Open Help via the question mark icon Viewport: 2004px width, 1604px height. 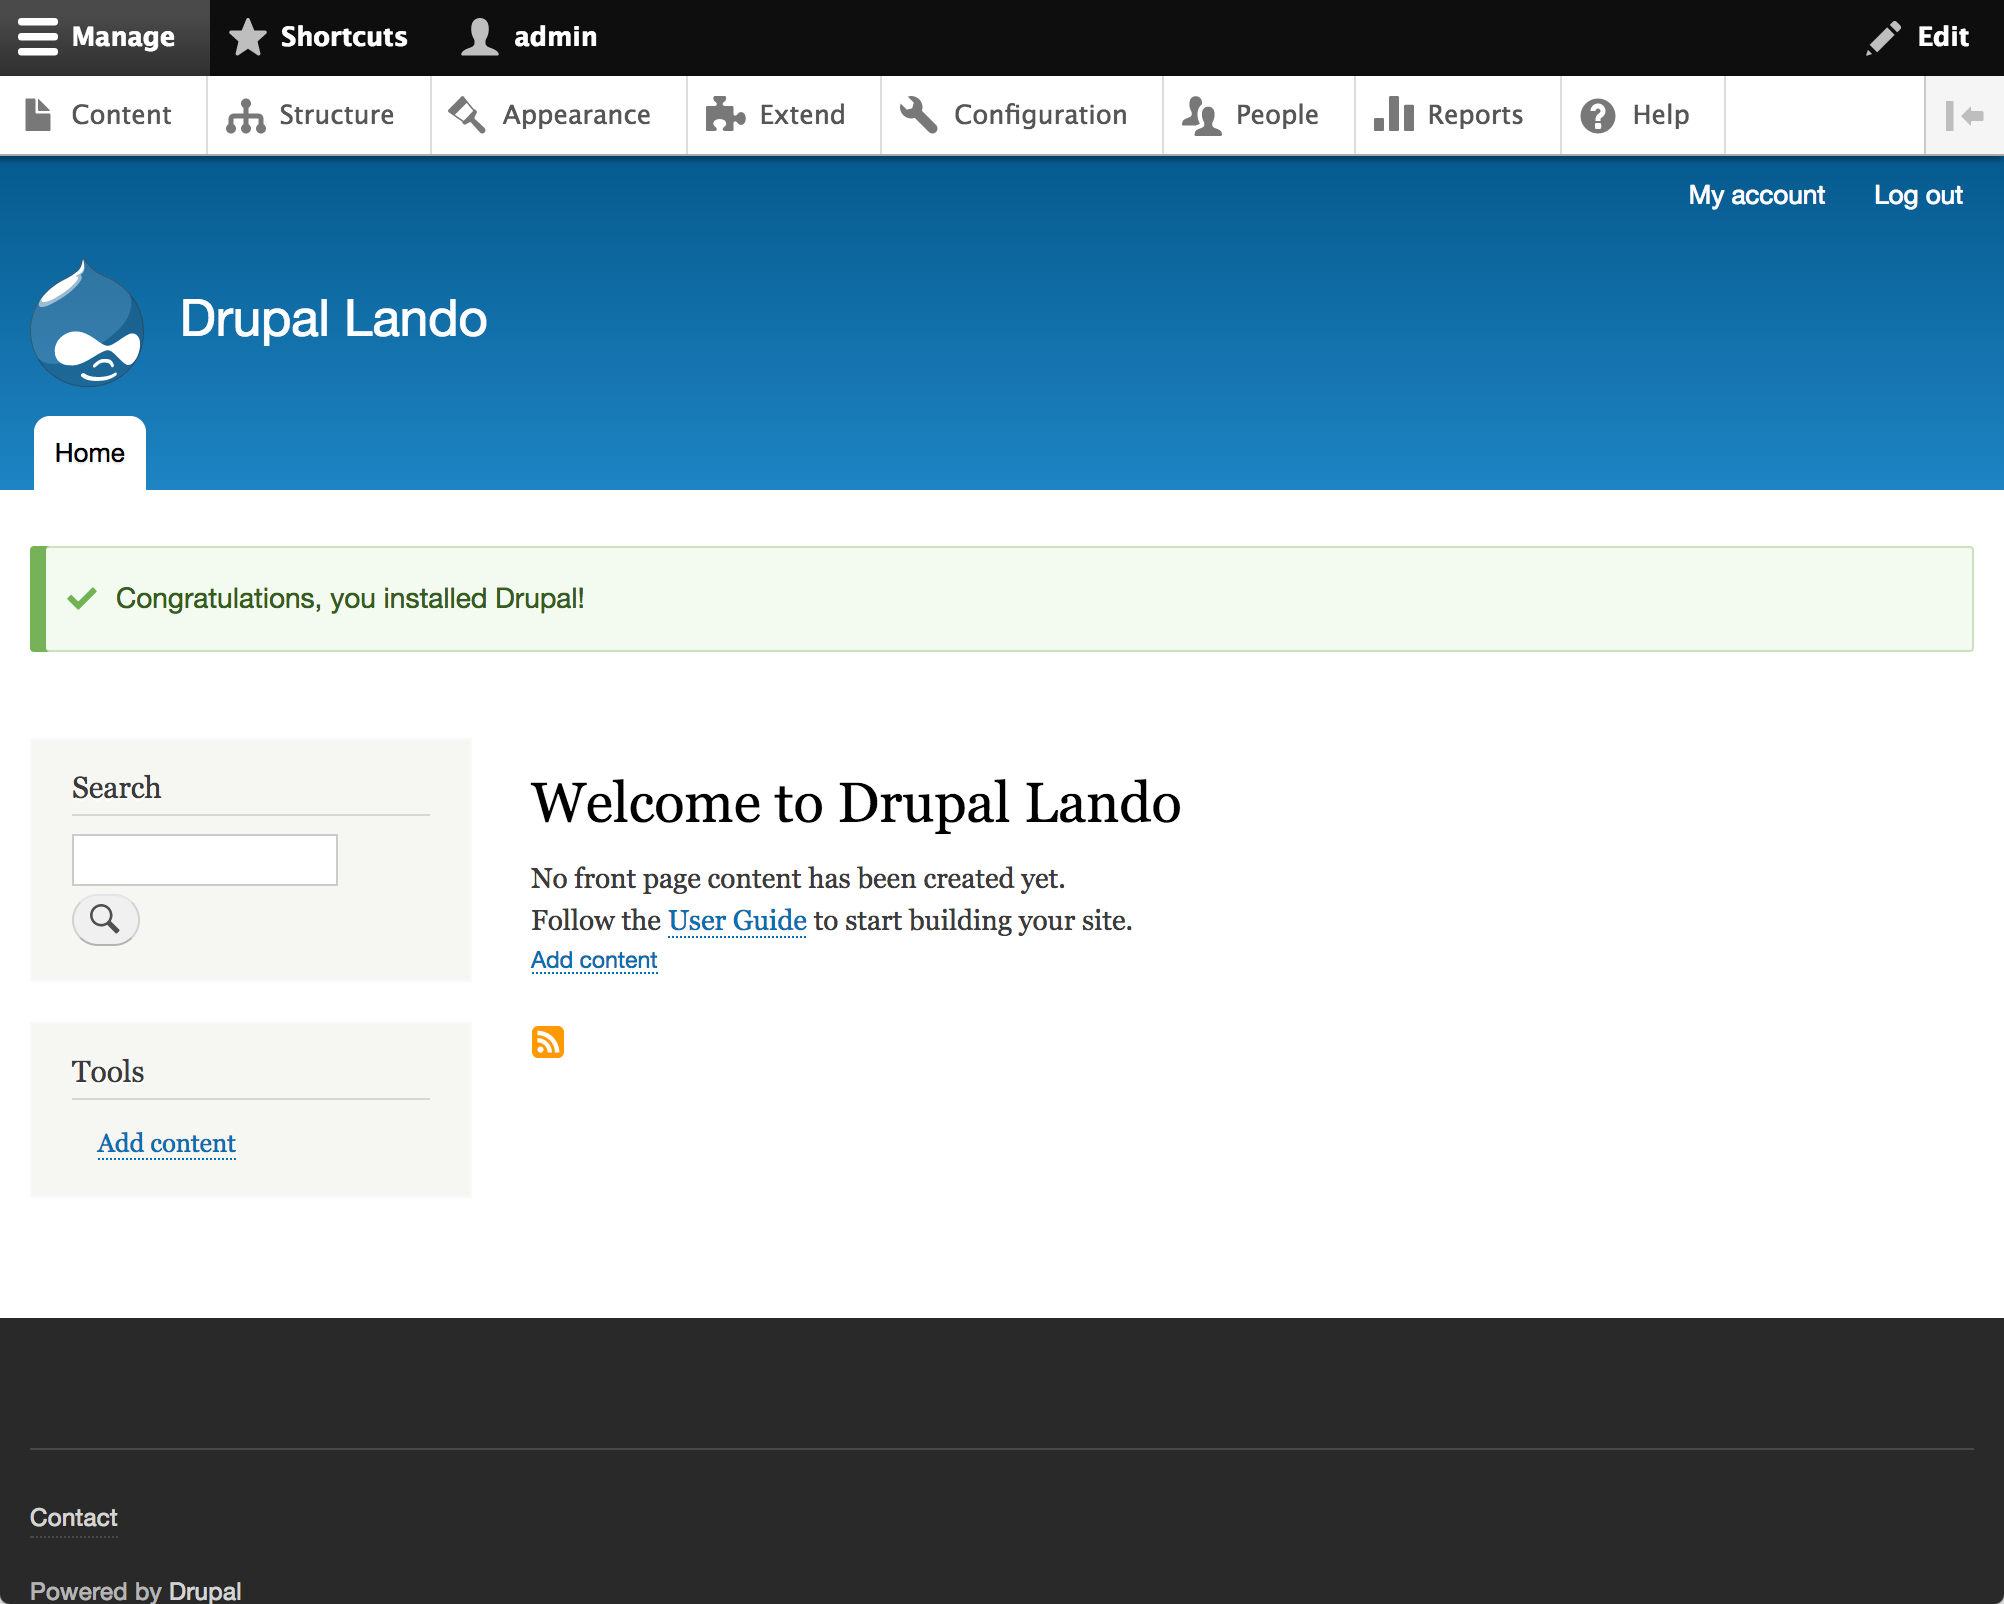coord(1597,115)
